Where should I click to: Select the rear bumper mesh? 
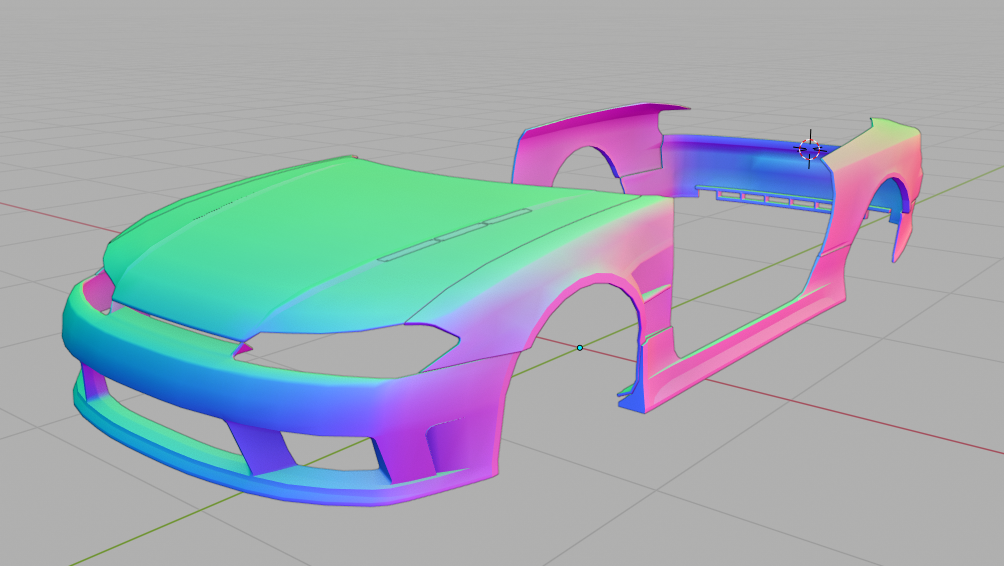tap(749, 166)
